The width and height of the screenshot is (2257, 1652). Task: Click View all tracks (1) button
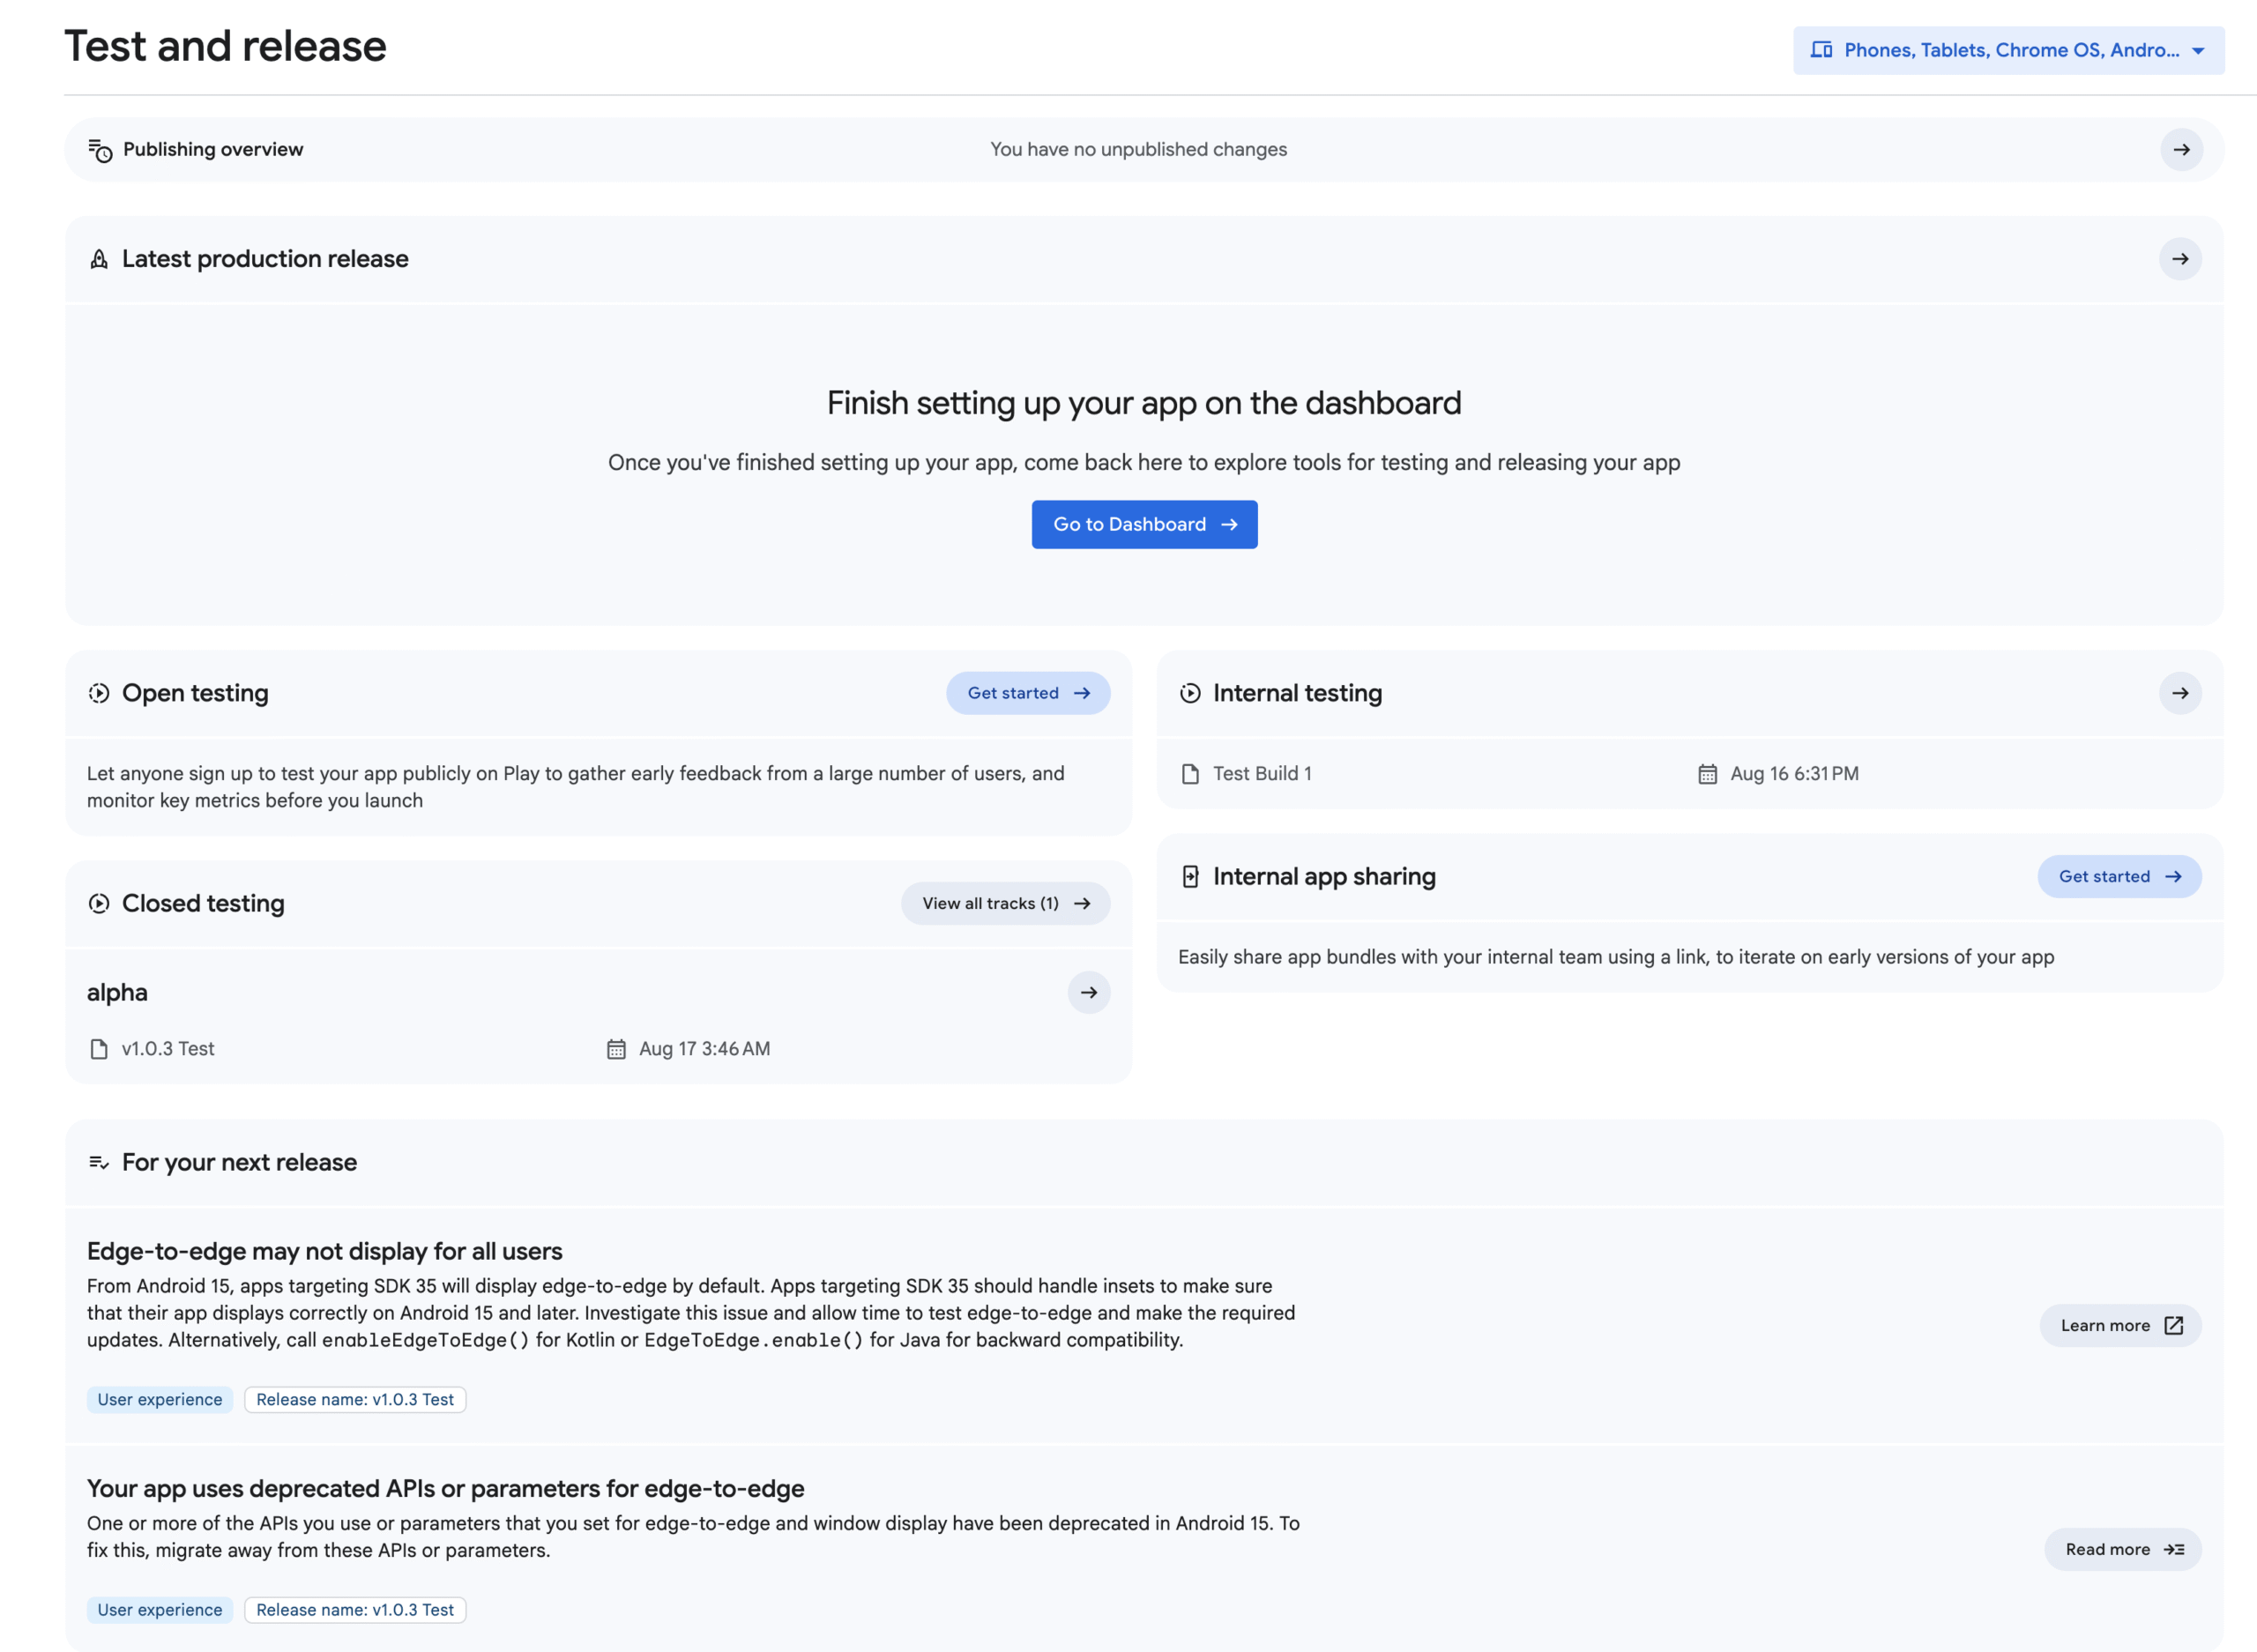tap(1005, 904)
